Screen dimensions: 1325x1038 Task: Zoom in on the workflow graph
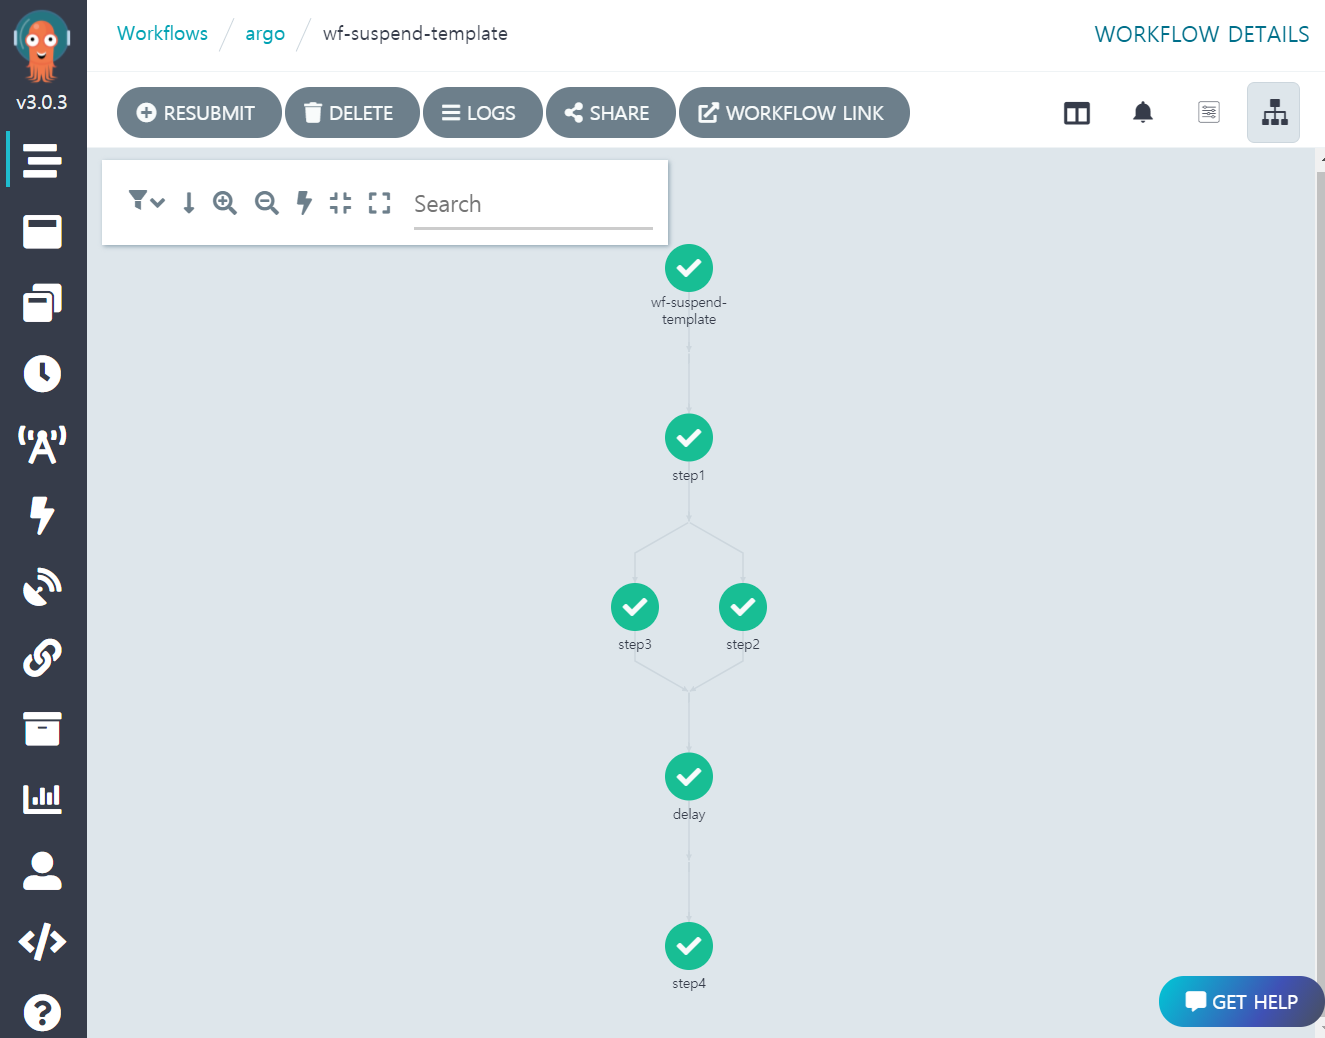[x=225, y=203]
